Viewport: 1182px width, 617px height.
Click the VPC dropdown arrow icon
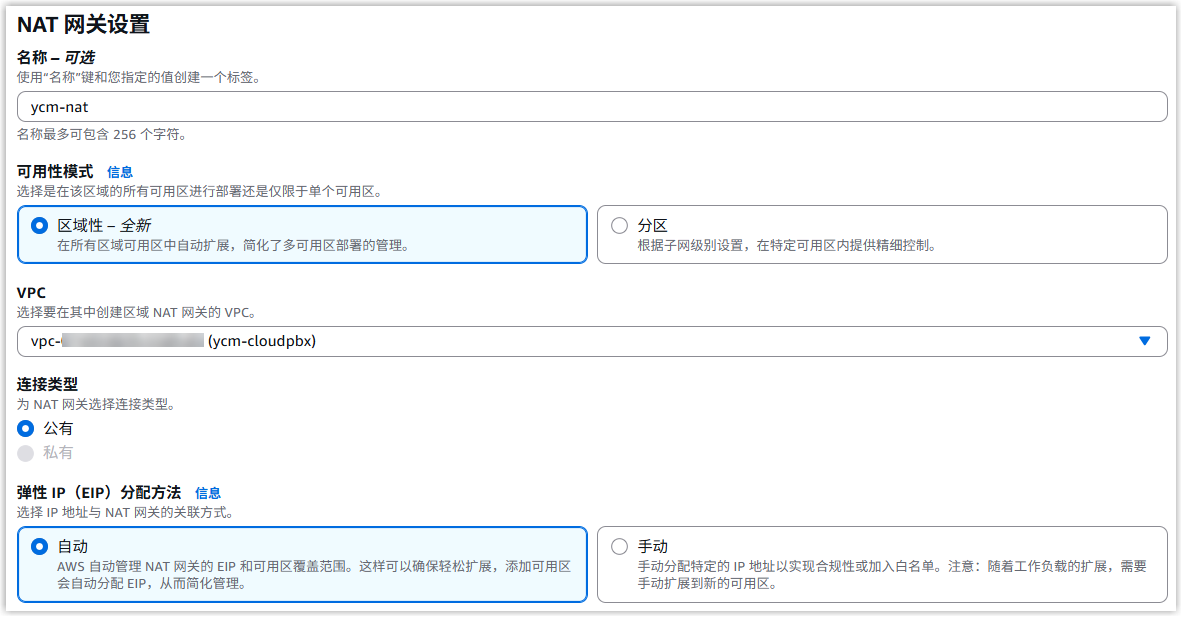point(1145,341)
